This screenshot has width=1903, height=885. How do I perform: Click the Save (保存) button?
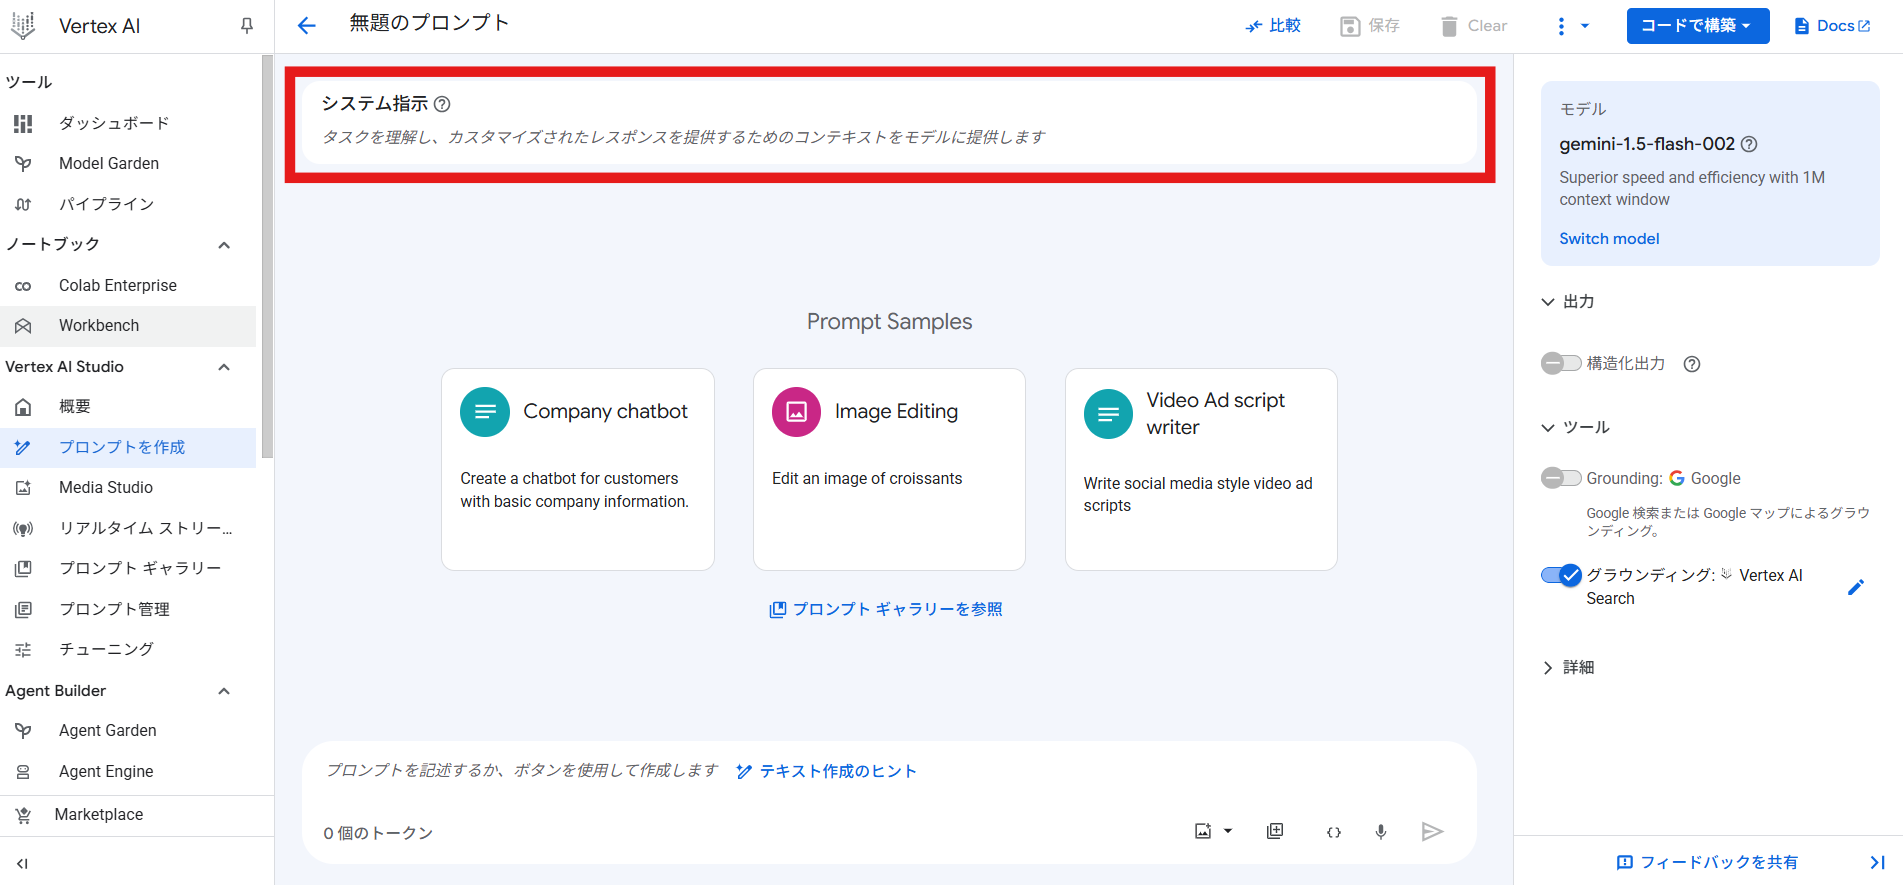[1370, 26]
